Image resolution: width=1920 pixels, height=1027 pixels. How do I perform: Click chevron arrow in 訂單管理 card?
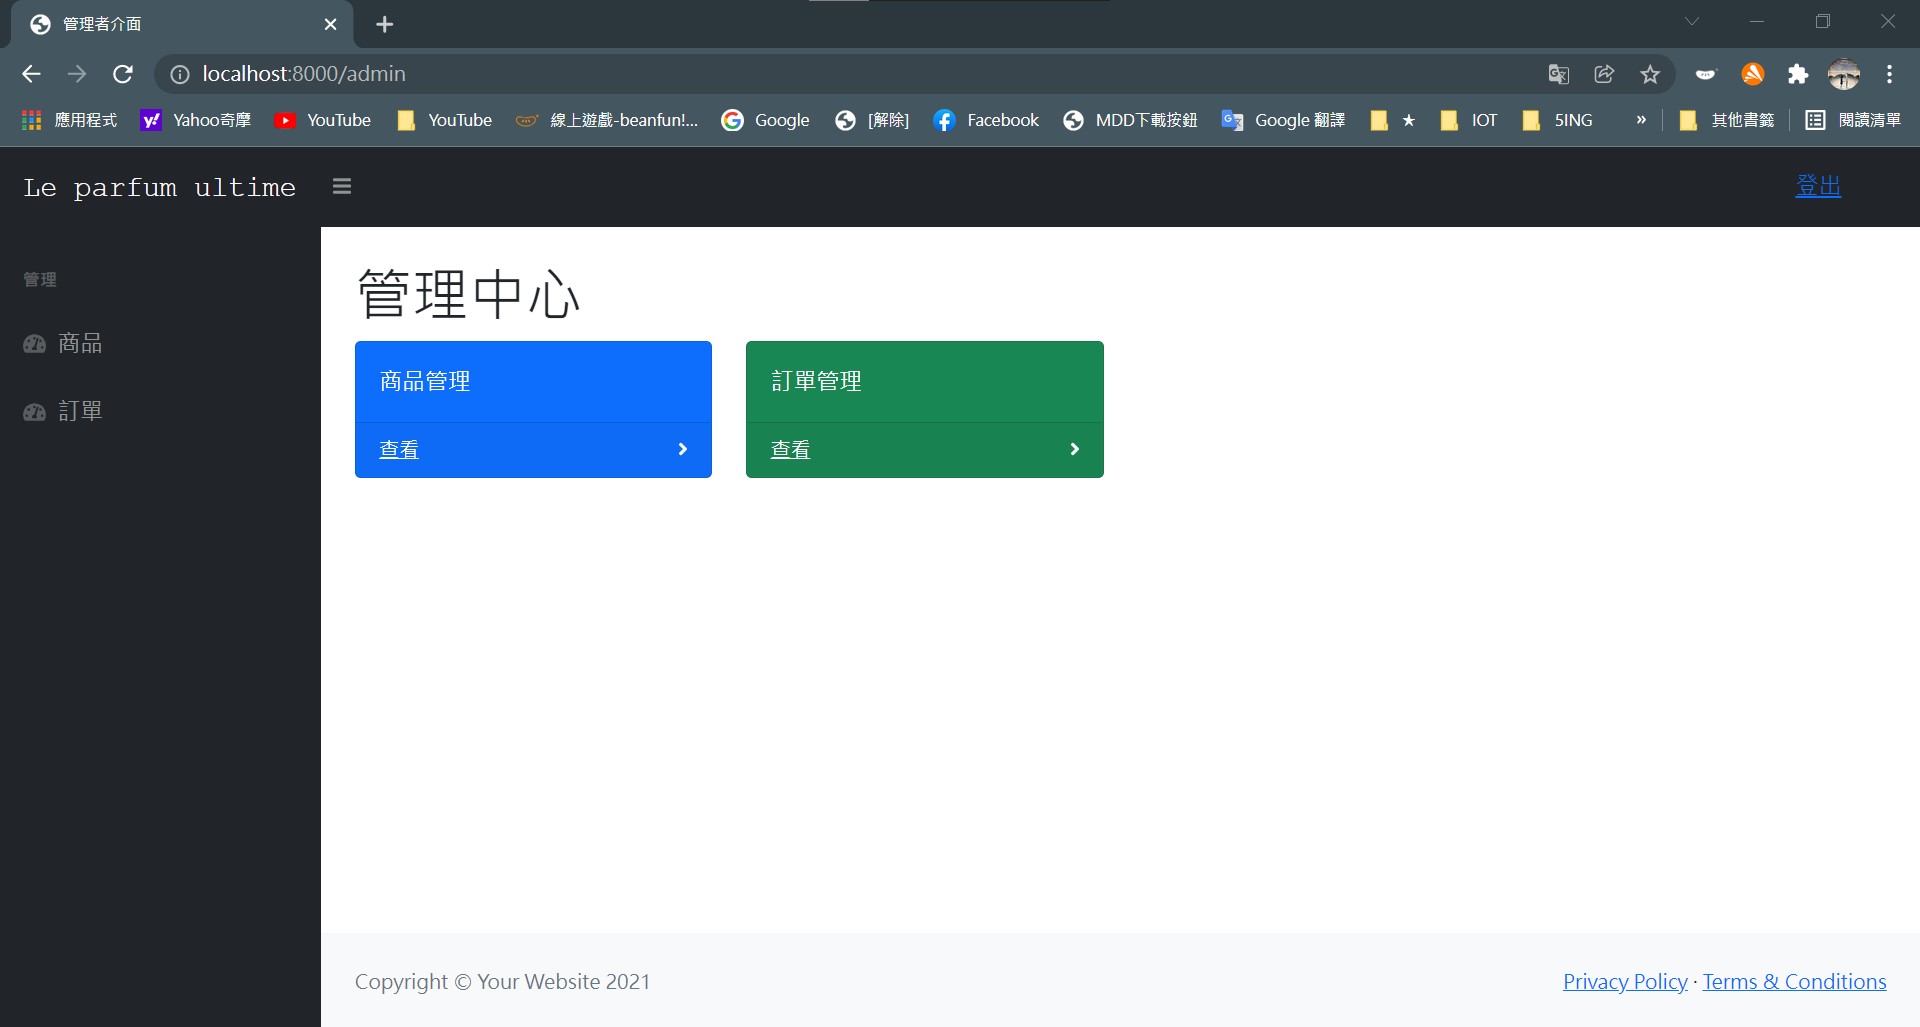pyautogui.click(x=1075, y=449)
